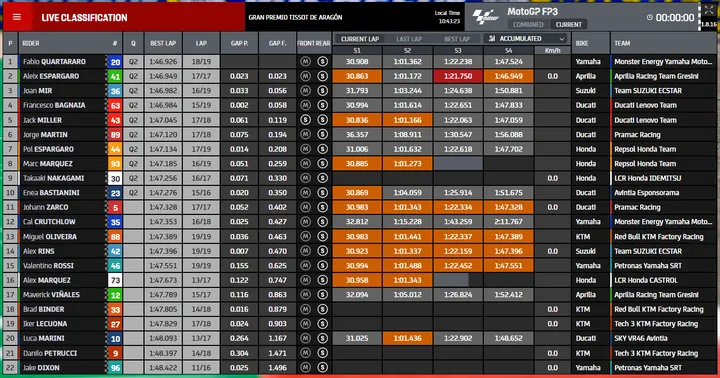720x378 pixels.
Task: Click Viñales's front tyre icon
Action: click(305, 295)
